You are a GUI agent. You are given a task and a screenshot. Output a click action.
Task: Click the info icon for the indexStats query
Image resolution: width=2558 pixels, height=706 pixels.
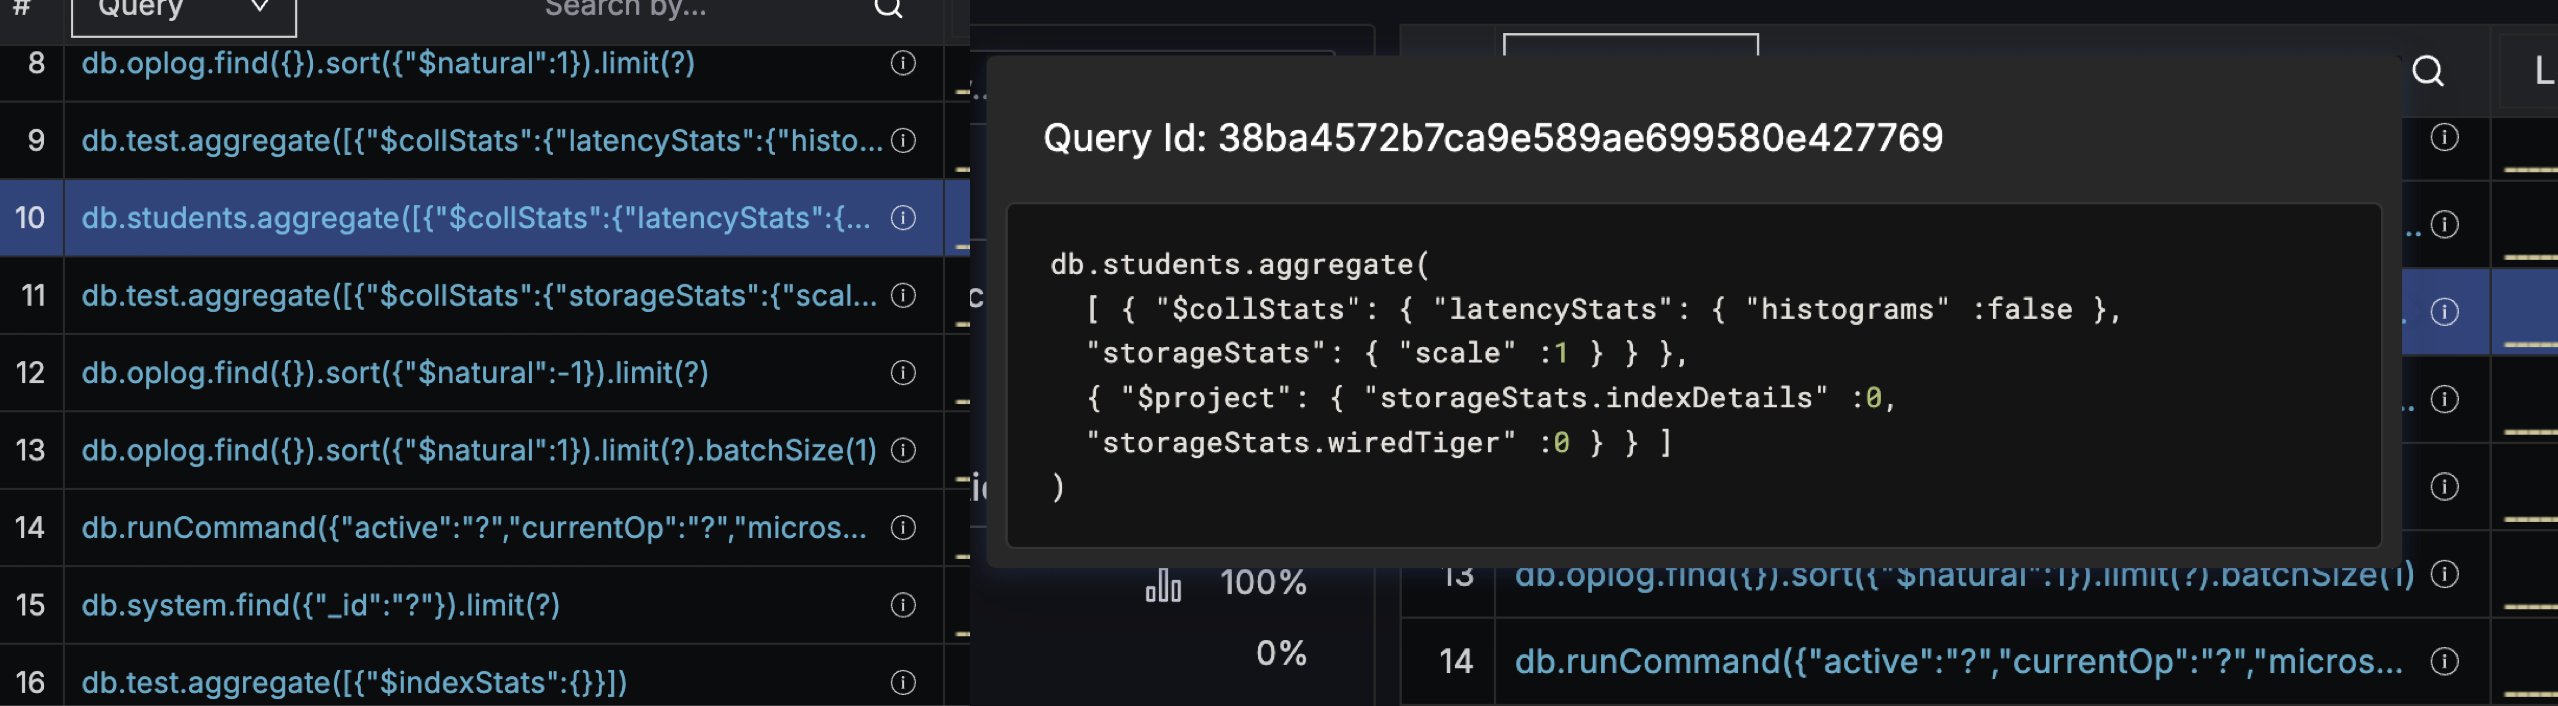pos(903,682)
